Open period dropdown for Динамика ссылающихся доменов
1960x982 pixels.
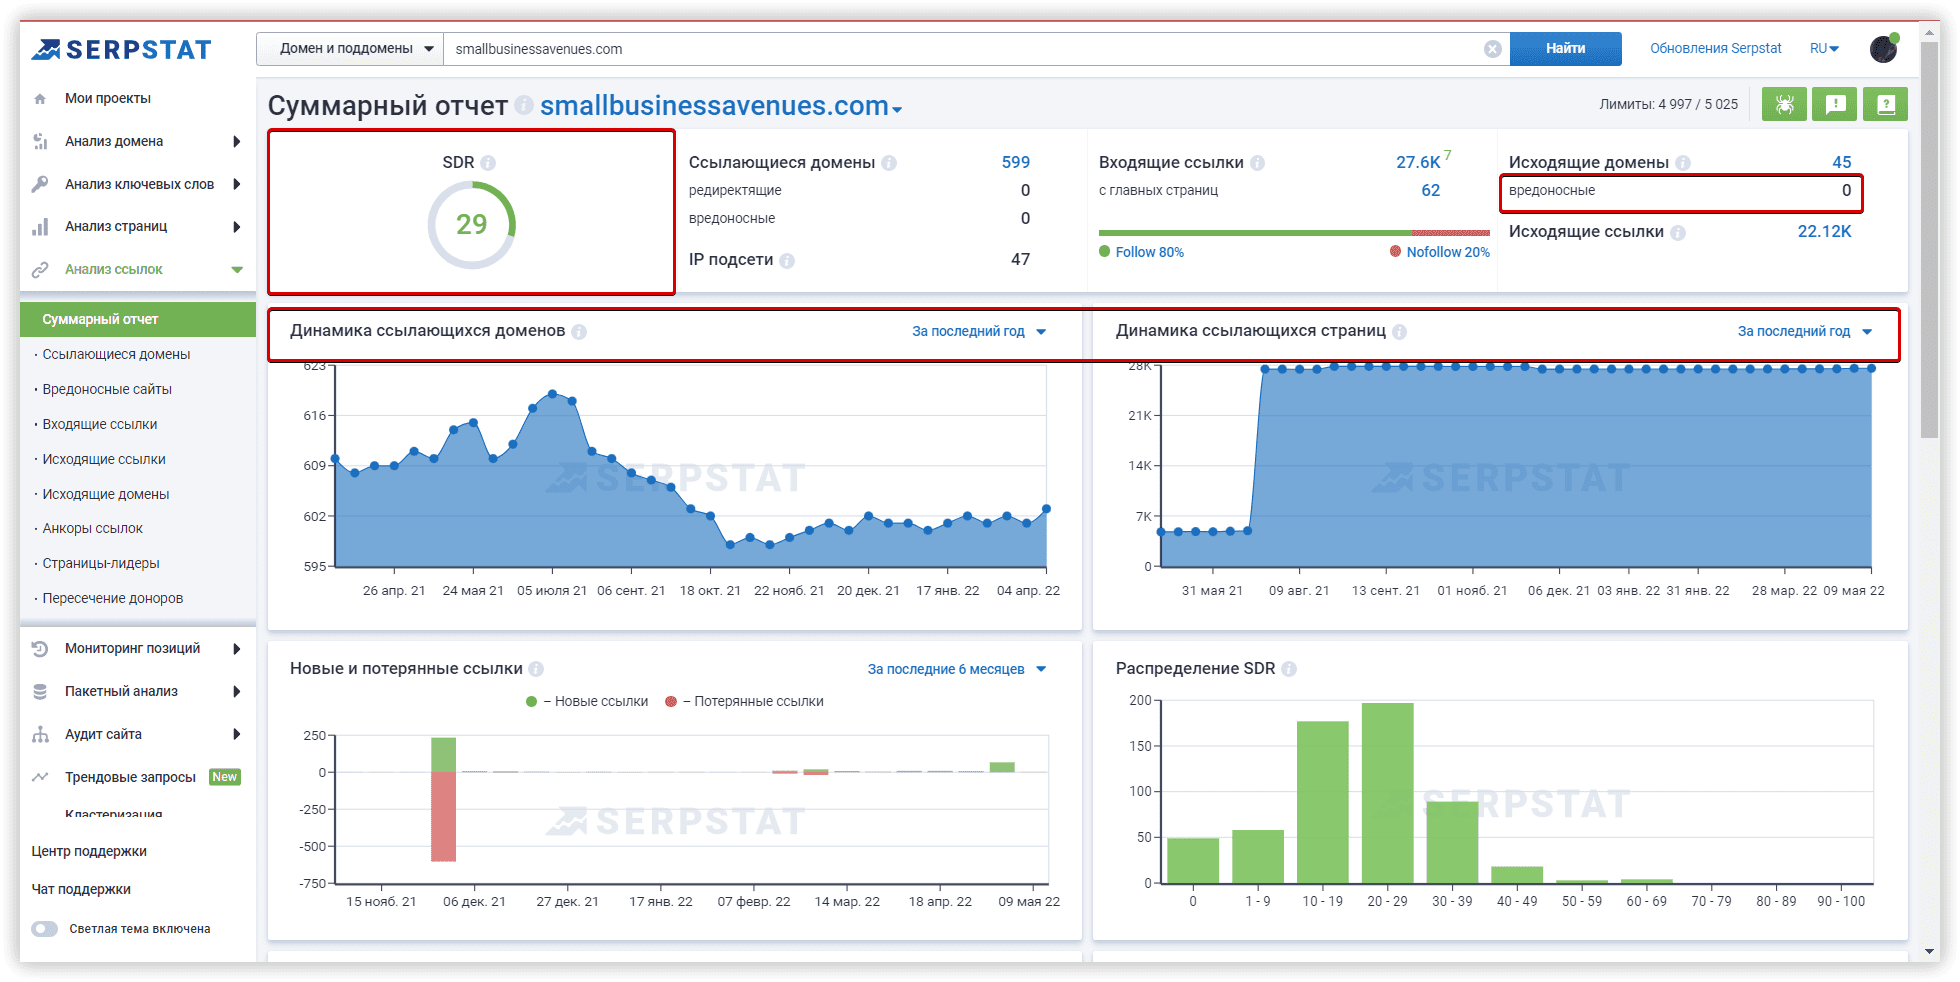(979, 332)
